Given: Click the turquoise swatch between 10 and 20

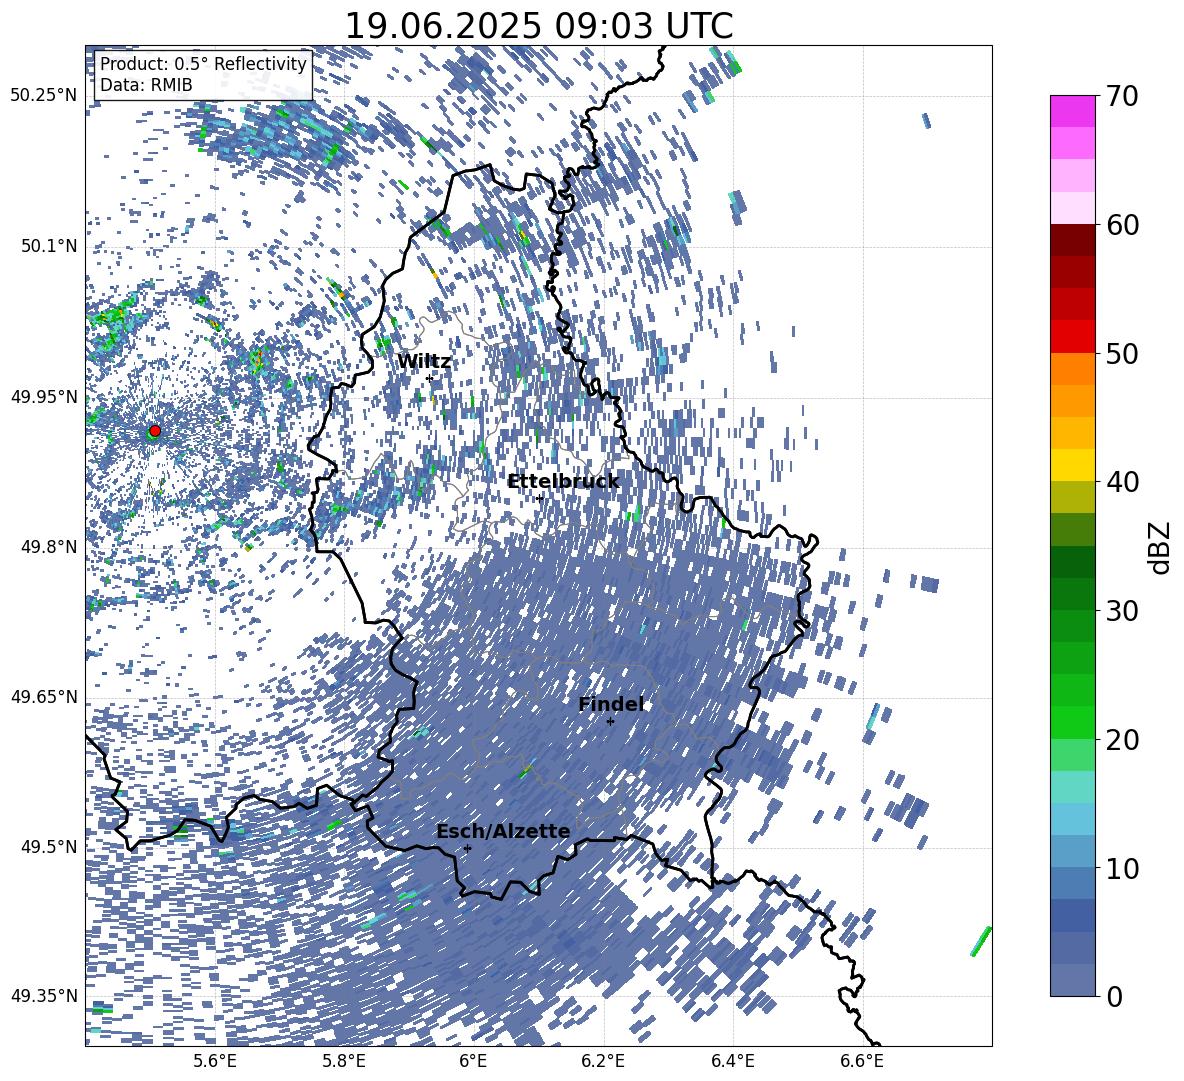Looking at the screenshot, I should click(1072, 787).
